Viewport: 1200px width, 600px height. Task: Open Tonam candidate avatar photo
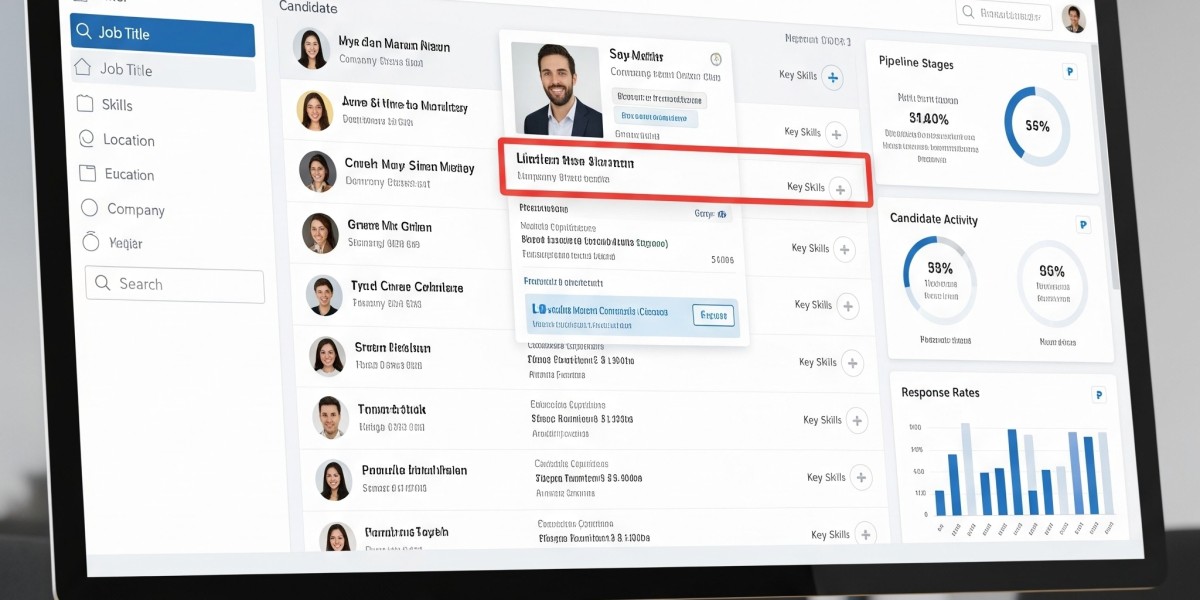point(330,417)
